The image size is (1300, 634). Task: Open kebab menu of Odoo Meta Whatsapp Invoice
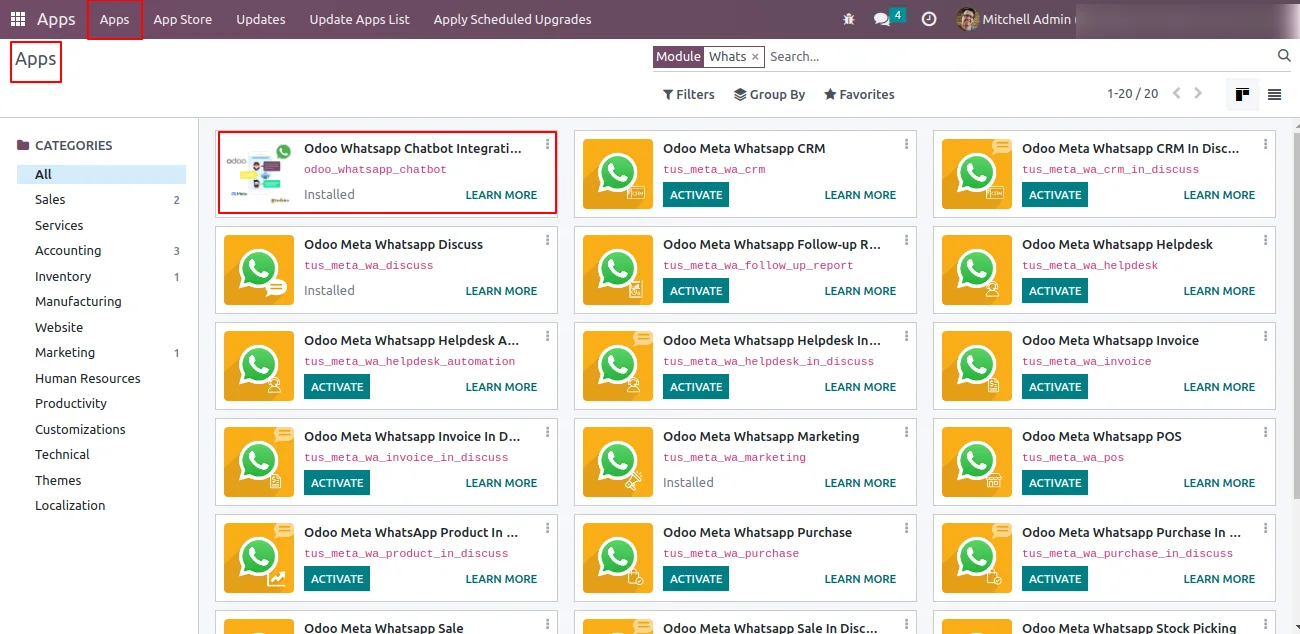tap(1266, 336)
